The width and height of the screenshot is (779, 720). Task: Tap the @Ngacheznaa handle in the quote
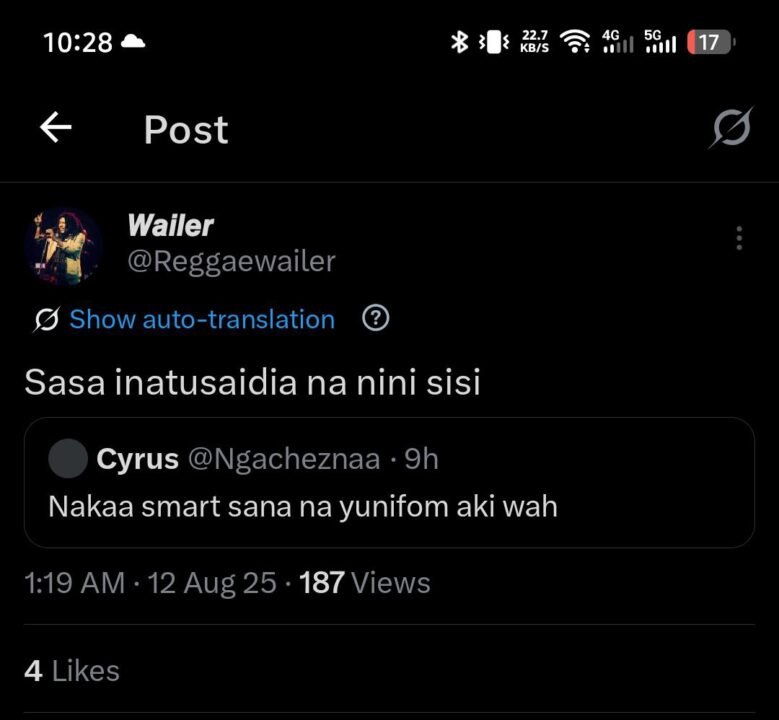(x=284, y=459)
